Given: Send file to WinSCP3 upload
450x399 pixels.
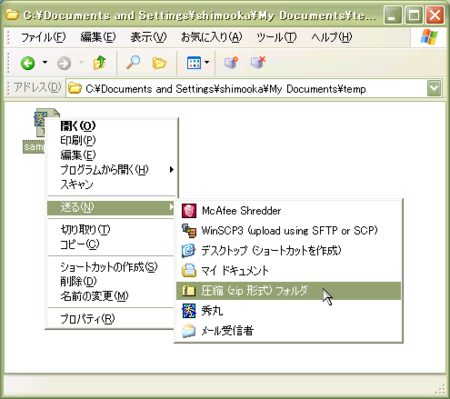Looking at the screenshot, I should pos(288,231).
